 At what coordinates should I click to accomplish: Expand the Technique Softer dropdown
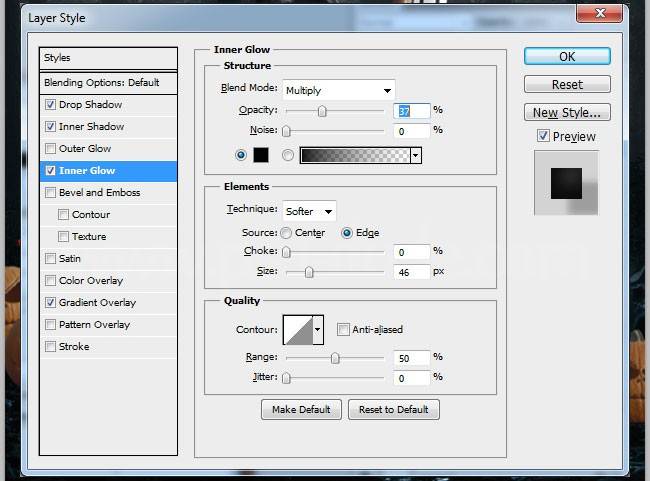pos(309,211)
